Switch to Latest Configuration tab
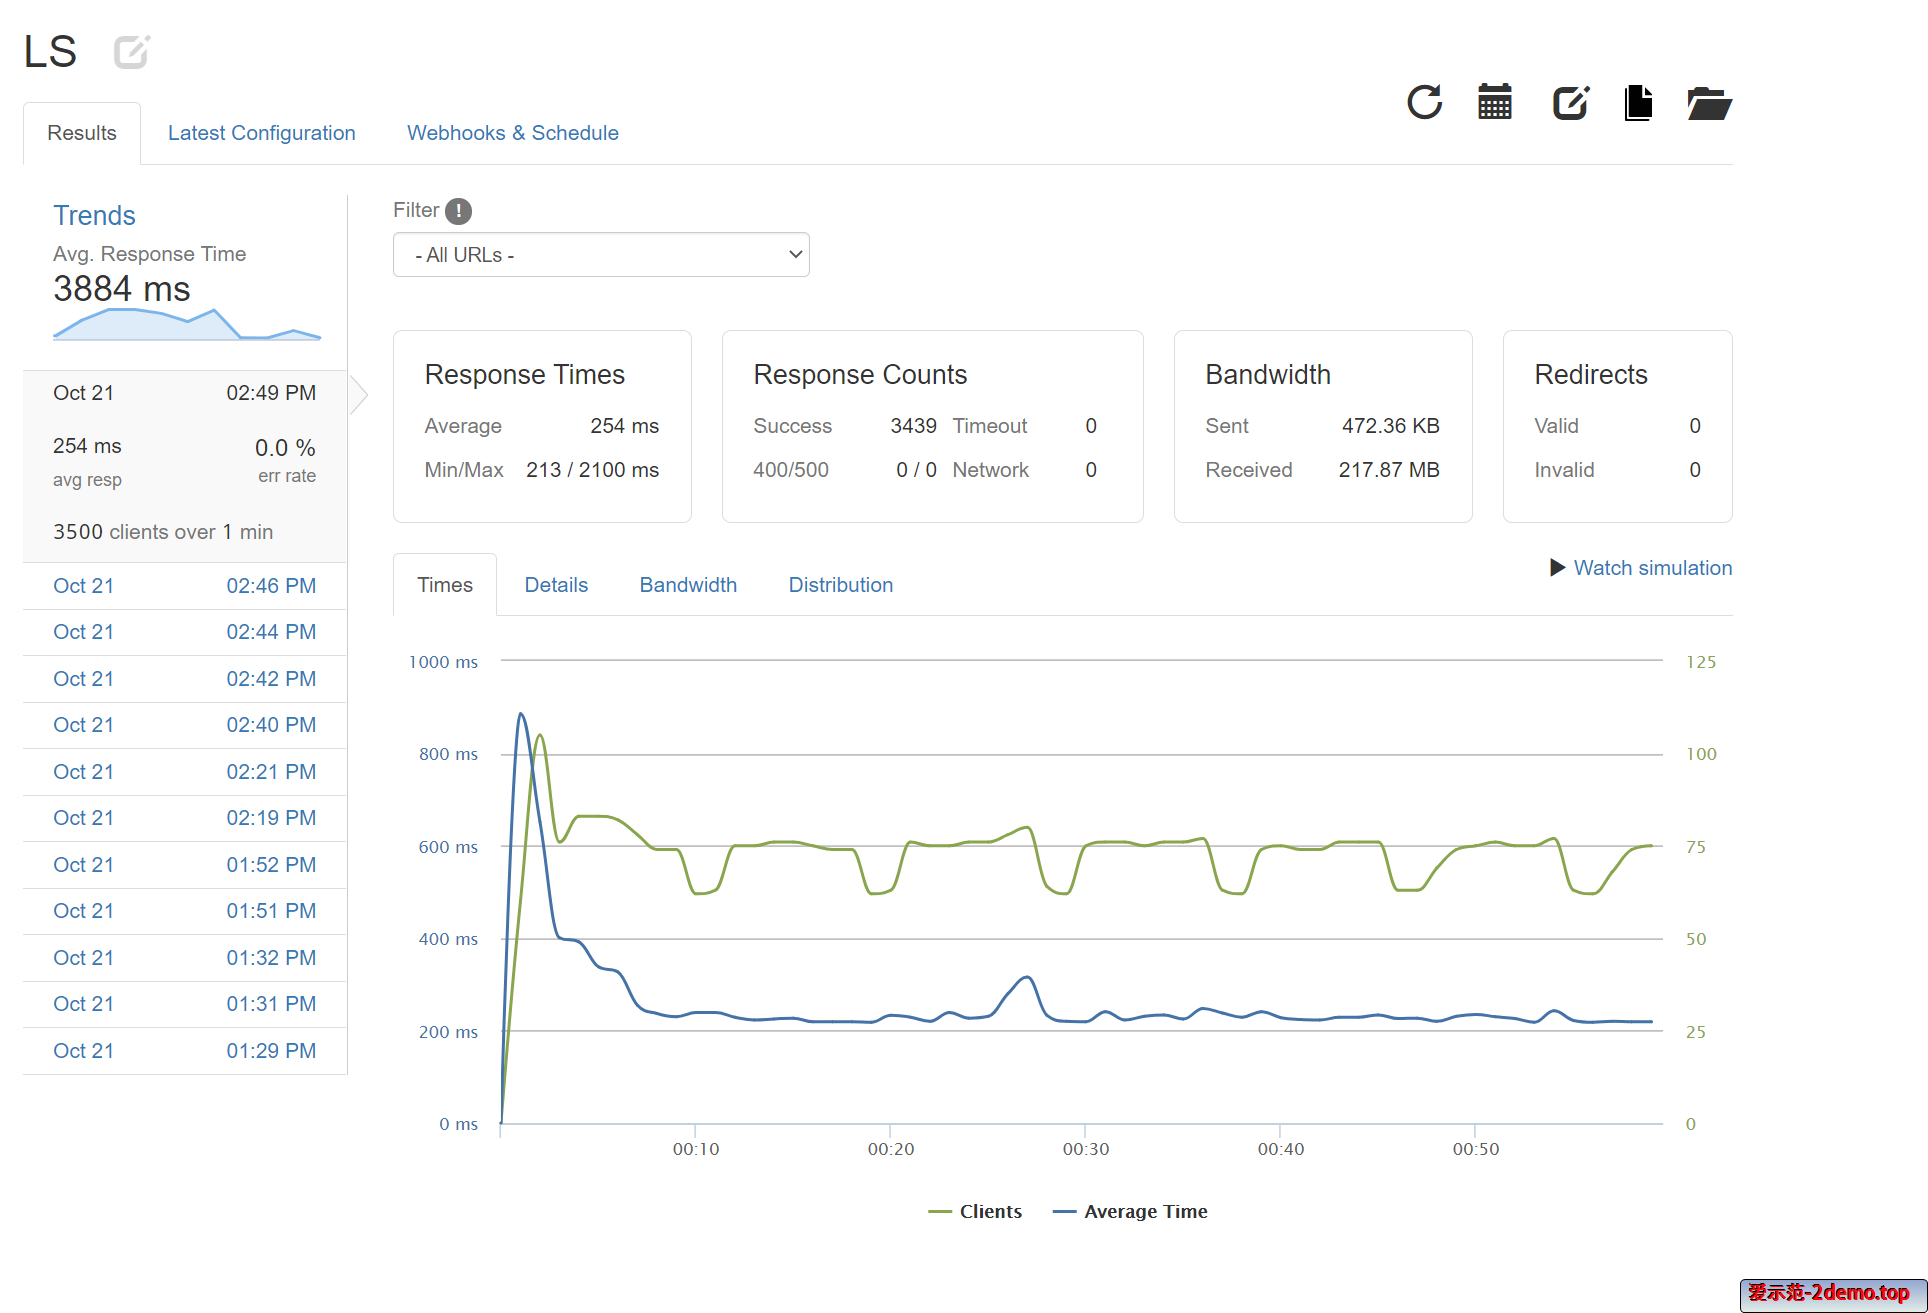 pyautogui.click(x=261, y=133)
